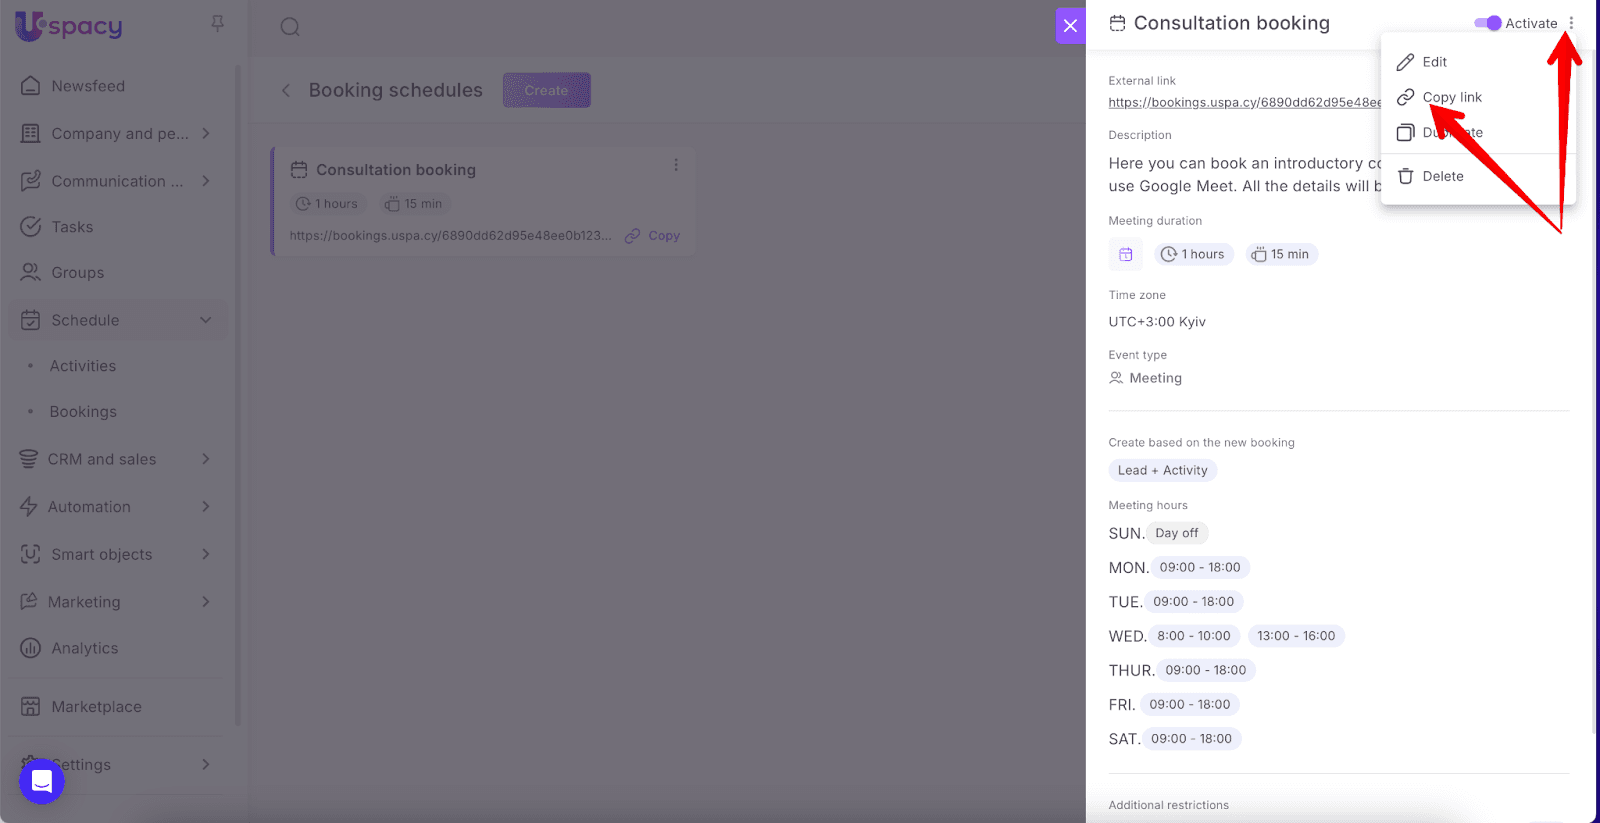The image size is (1600, 823).
Task: Open the Consultation booking card title
Action: click(396, 170)
